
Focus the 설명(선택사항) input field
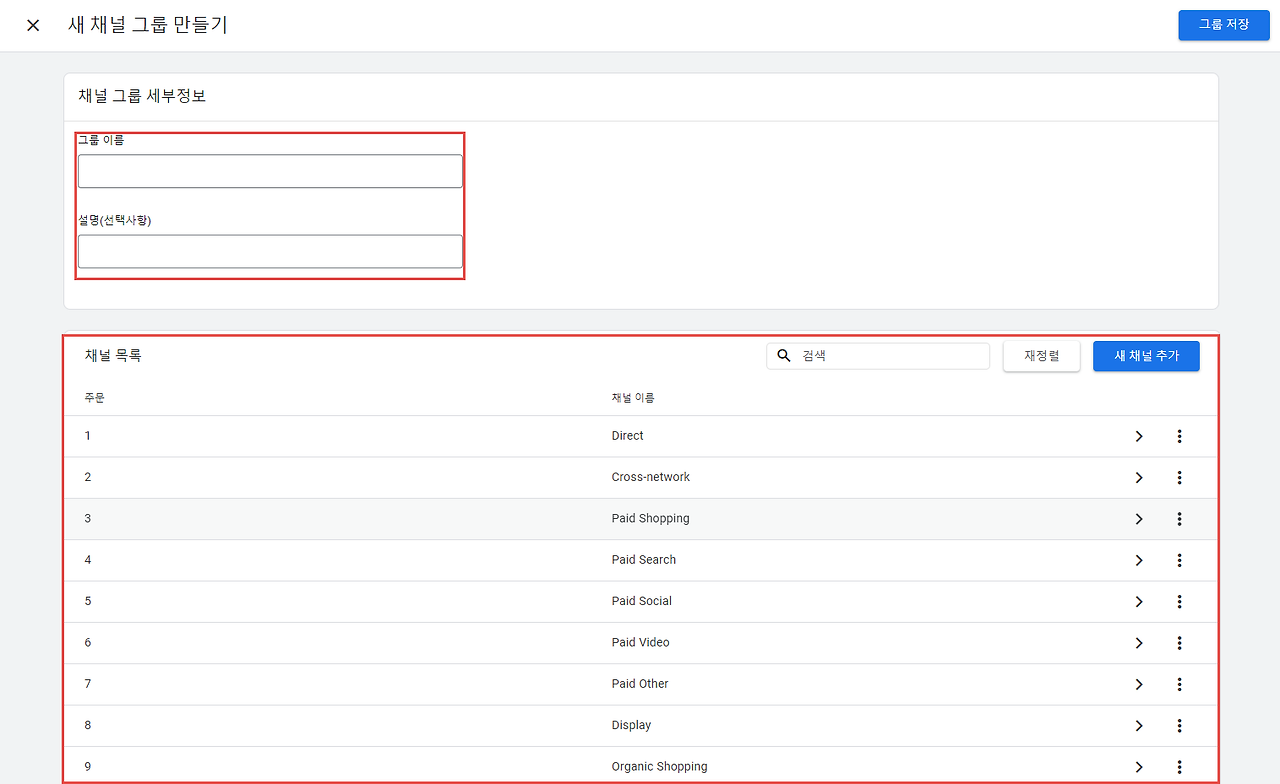pyautogui.click(x=270, y=251)
